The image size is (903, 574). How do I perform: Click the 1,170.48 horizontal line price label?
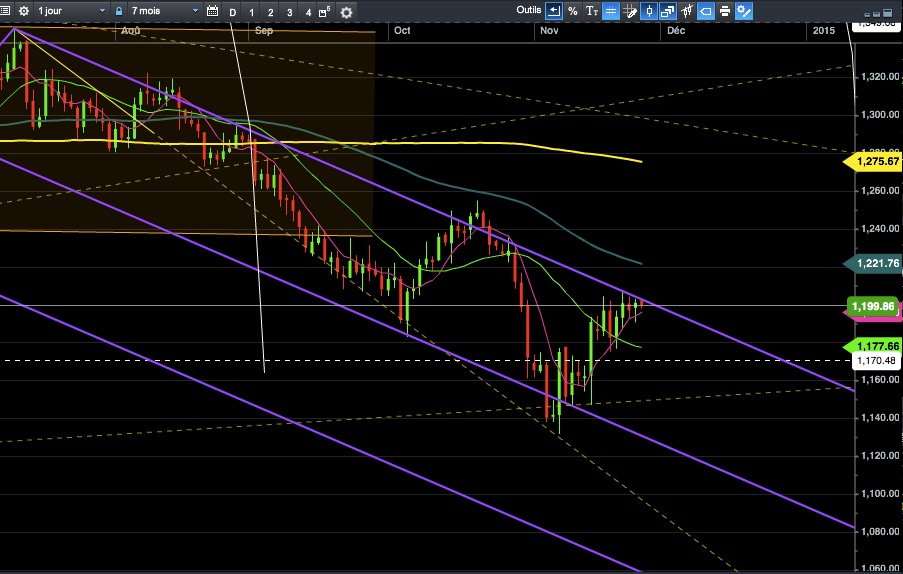pyautogui.click(x=877, y=361)
